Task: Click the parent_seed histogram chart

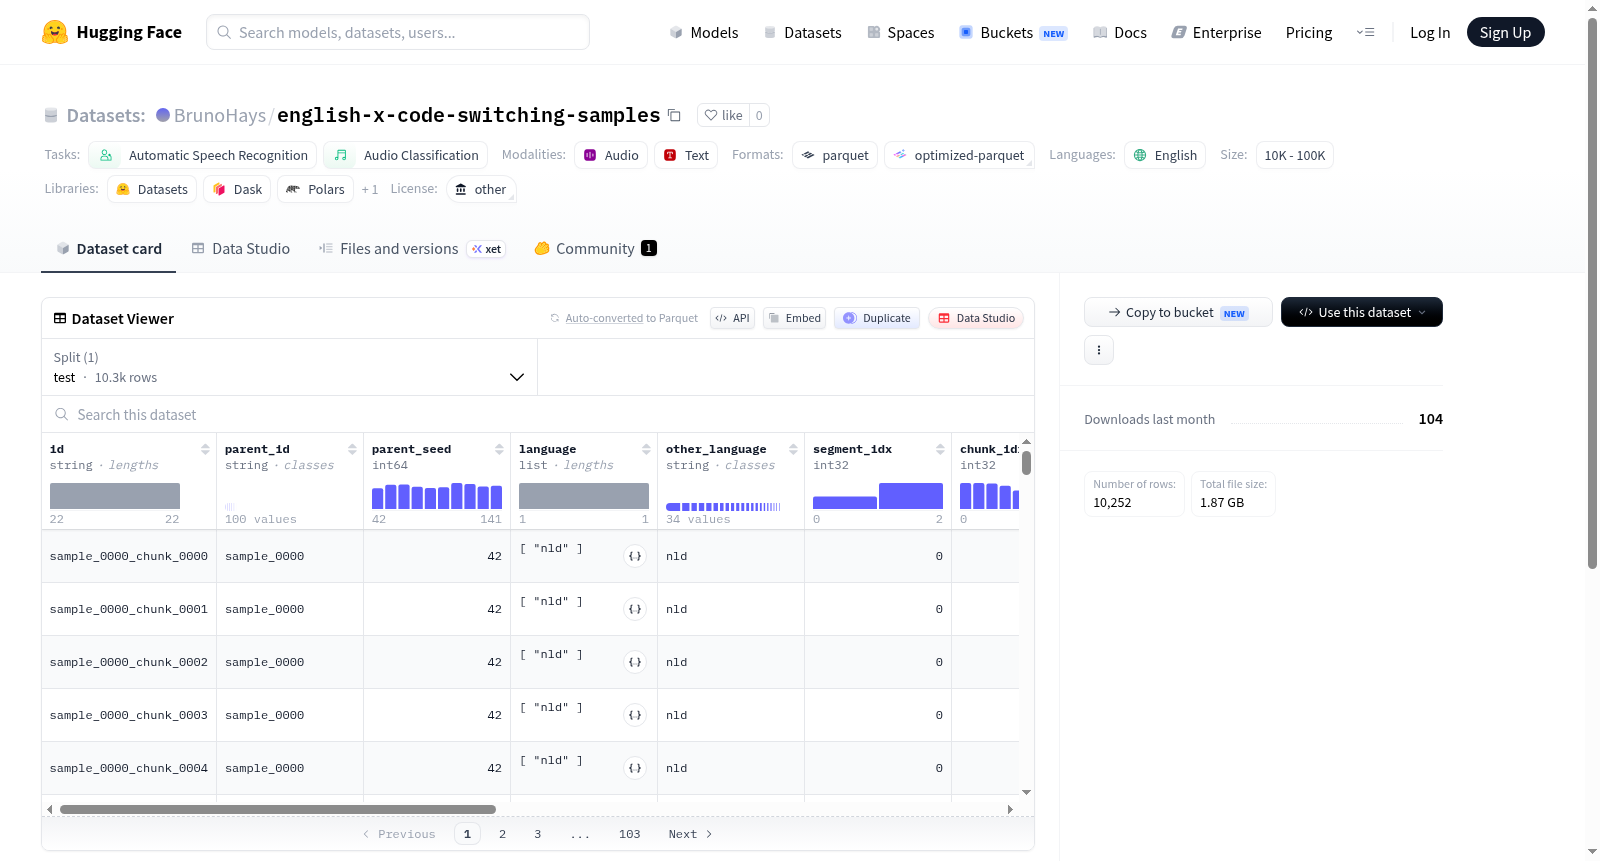Action: 437,496
